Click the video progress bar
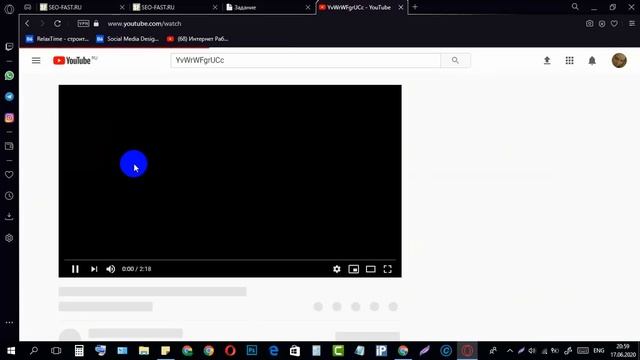 click(x=230, y=260)
